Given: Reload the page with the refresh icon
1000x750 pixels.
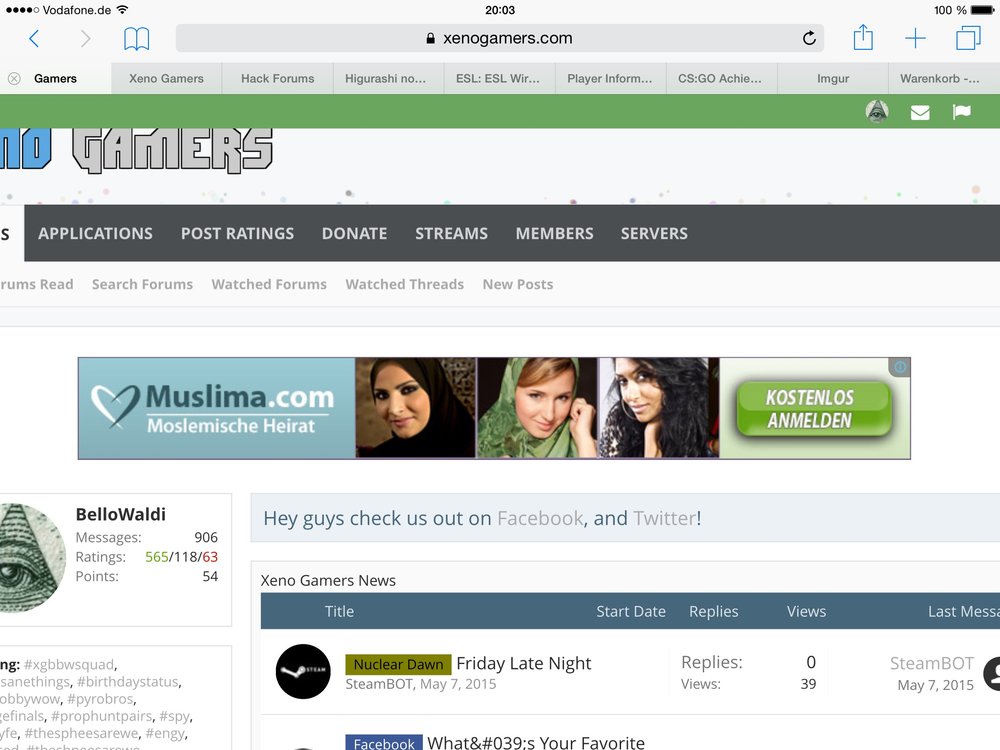Looking at the screenshot, I should pyautogui.click(x=809, y=38).
